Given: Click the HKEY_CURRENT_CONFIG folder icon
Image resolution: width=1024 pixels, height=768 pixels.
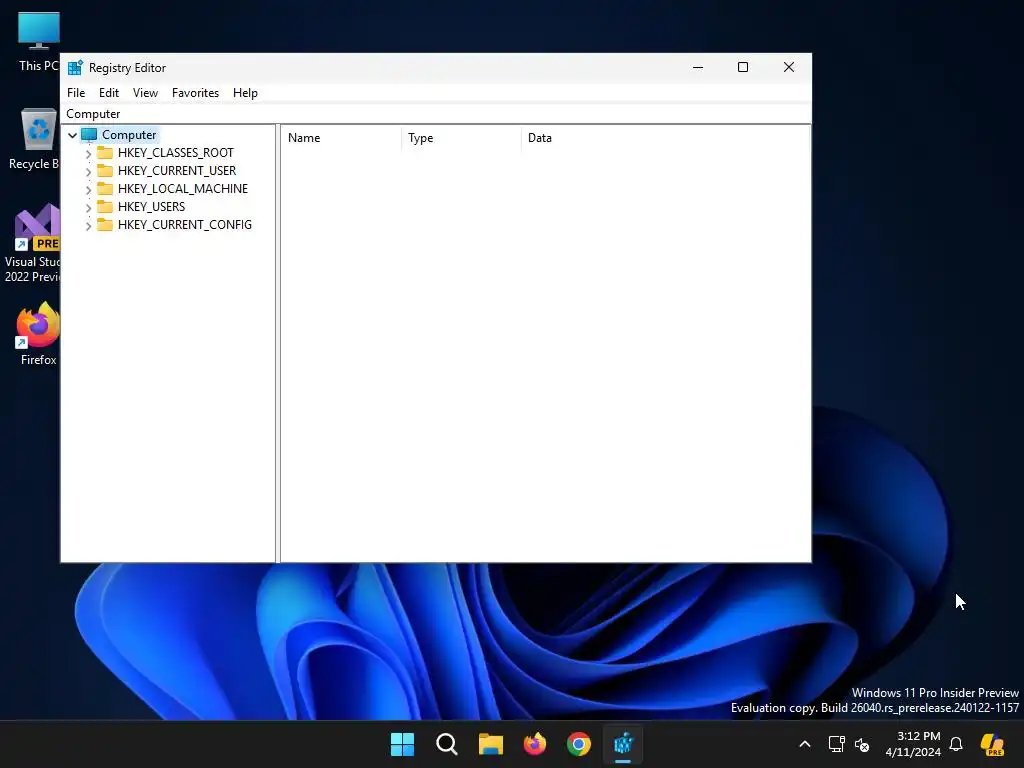Looking at the screenshot, I should (x=104, y=225).
